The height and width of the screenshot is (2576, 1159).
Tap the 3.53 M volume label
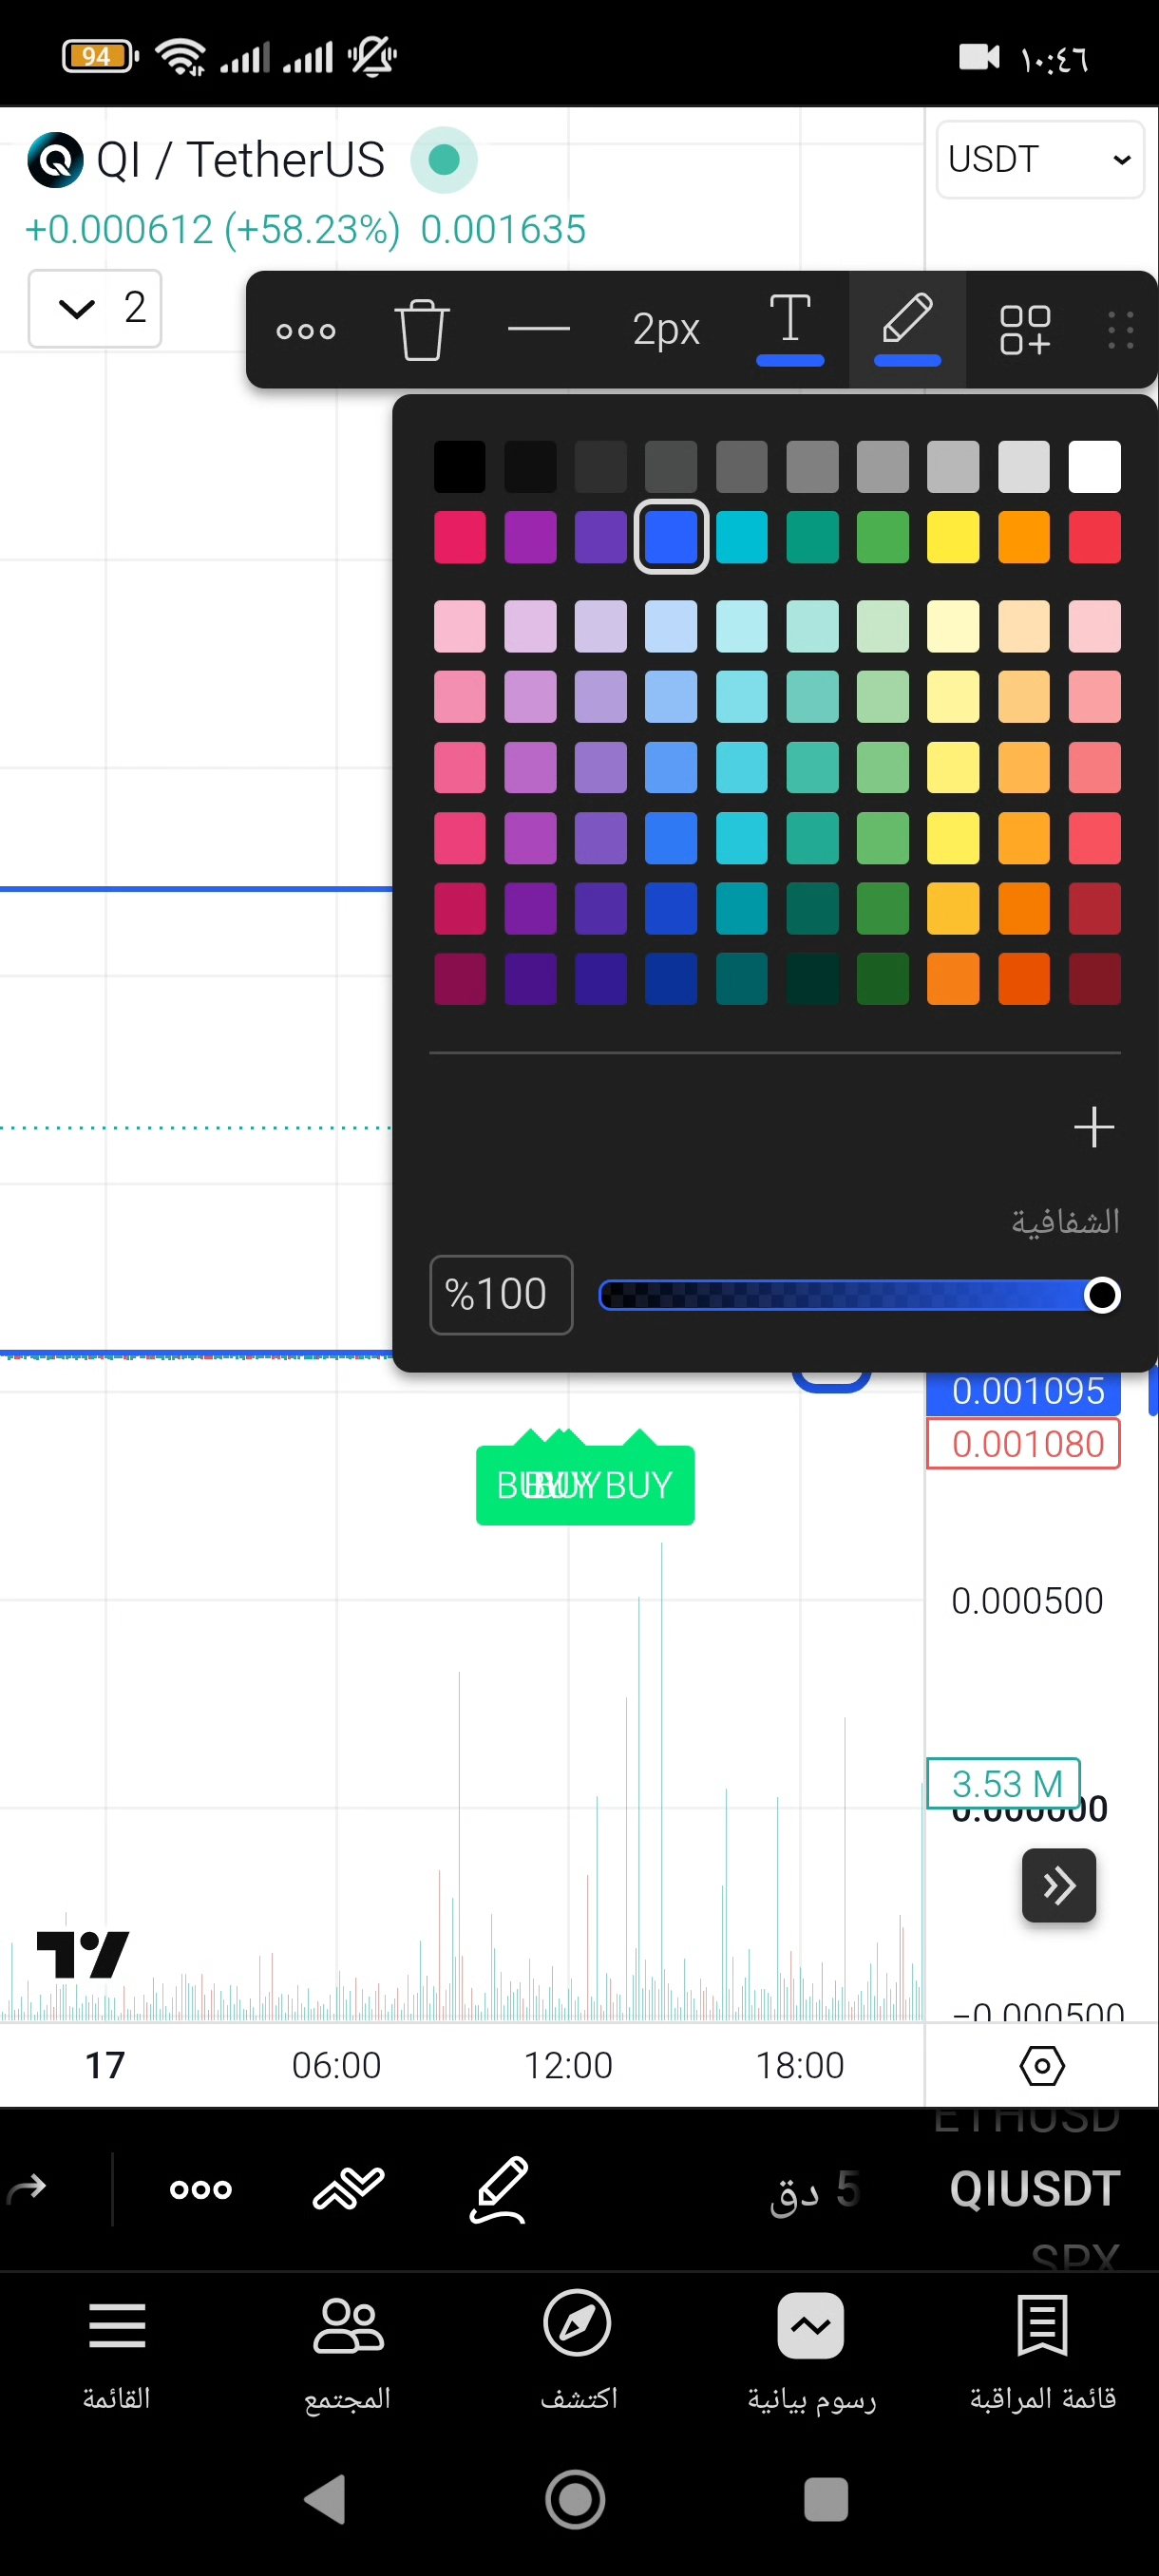click(x=1004, y=1783)
